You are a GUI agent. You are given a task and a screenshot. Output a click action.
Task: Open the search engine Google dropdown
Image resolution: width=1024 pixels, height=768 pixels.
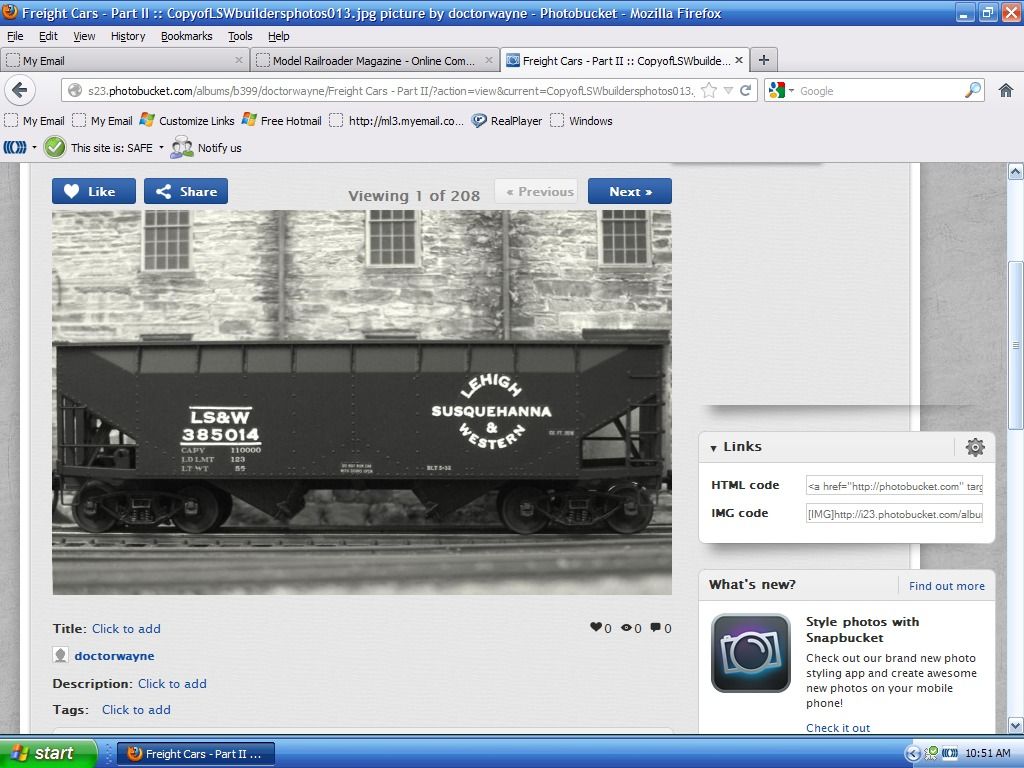(781, 91)
